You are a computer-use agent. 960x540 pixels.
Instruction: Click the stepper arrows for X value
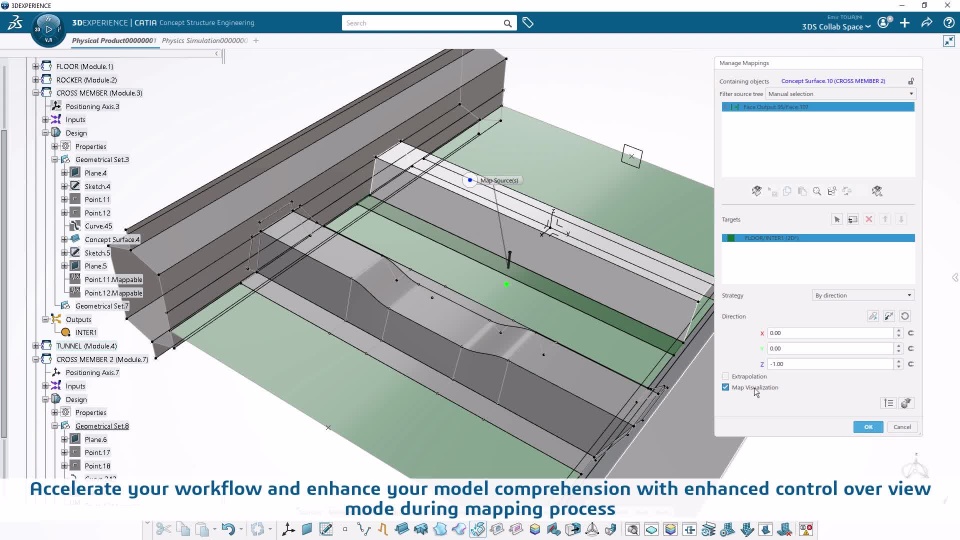[898, 333]
